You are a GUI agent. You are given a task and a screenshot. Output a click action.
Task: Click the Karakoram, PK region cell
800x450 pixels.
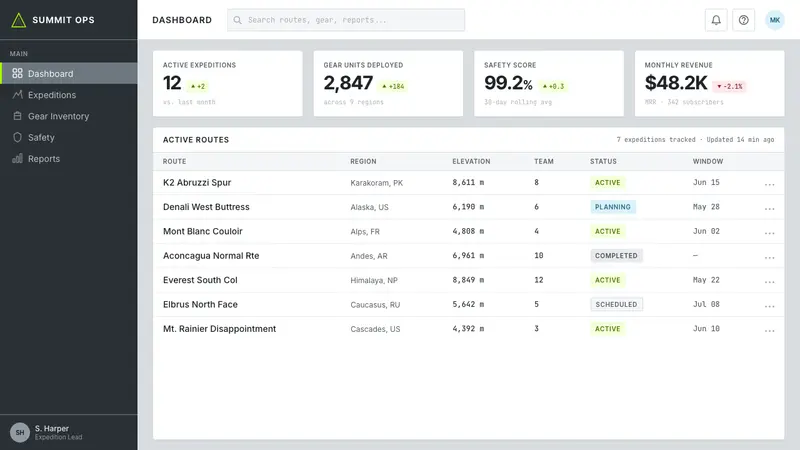(x=377, y=183)
